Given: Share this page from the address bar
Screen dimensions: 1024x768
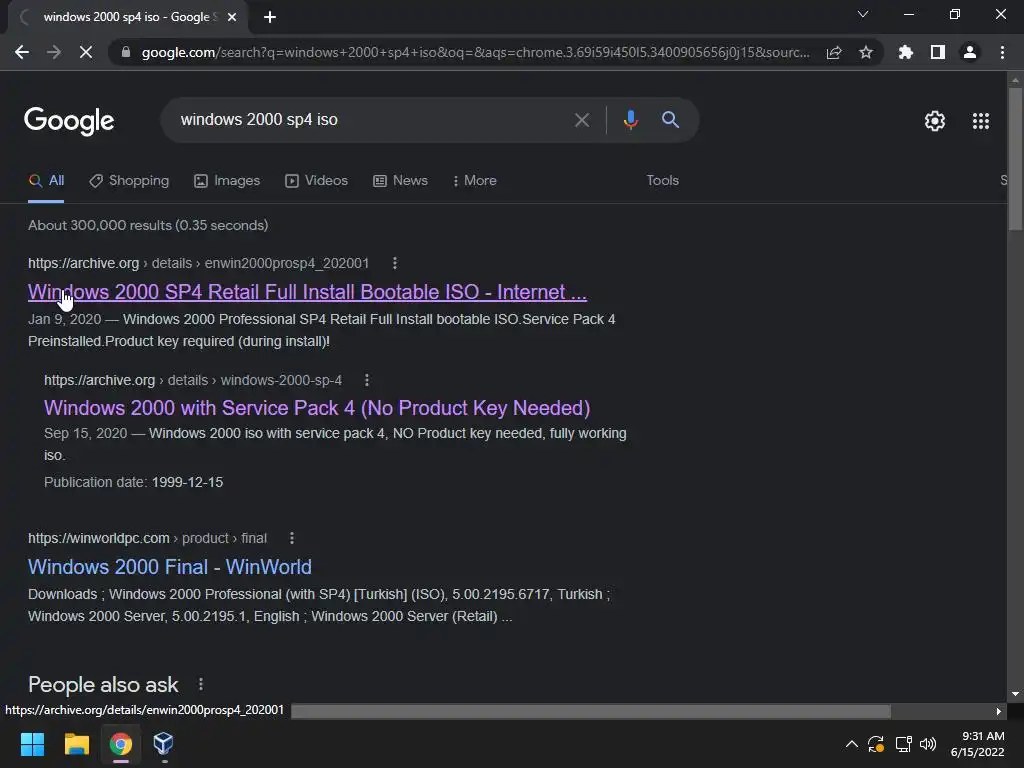Looking at the screenshot, I should pyautogui.click(x=834, y=52).
